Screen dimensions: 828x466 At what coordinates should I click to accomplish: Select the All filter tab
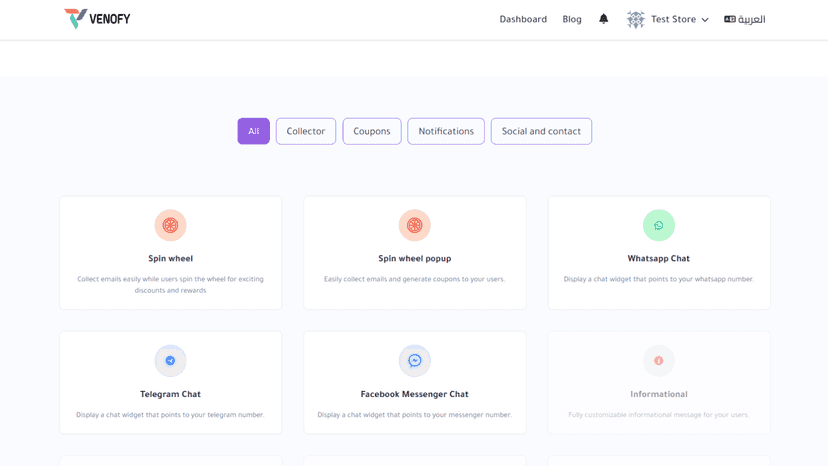pos(253,131)
